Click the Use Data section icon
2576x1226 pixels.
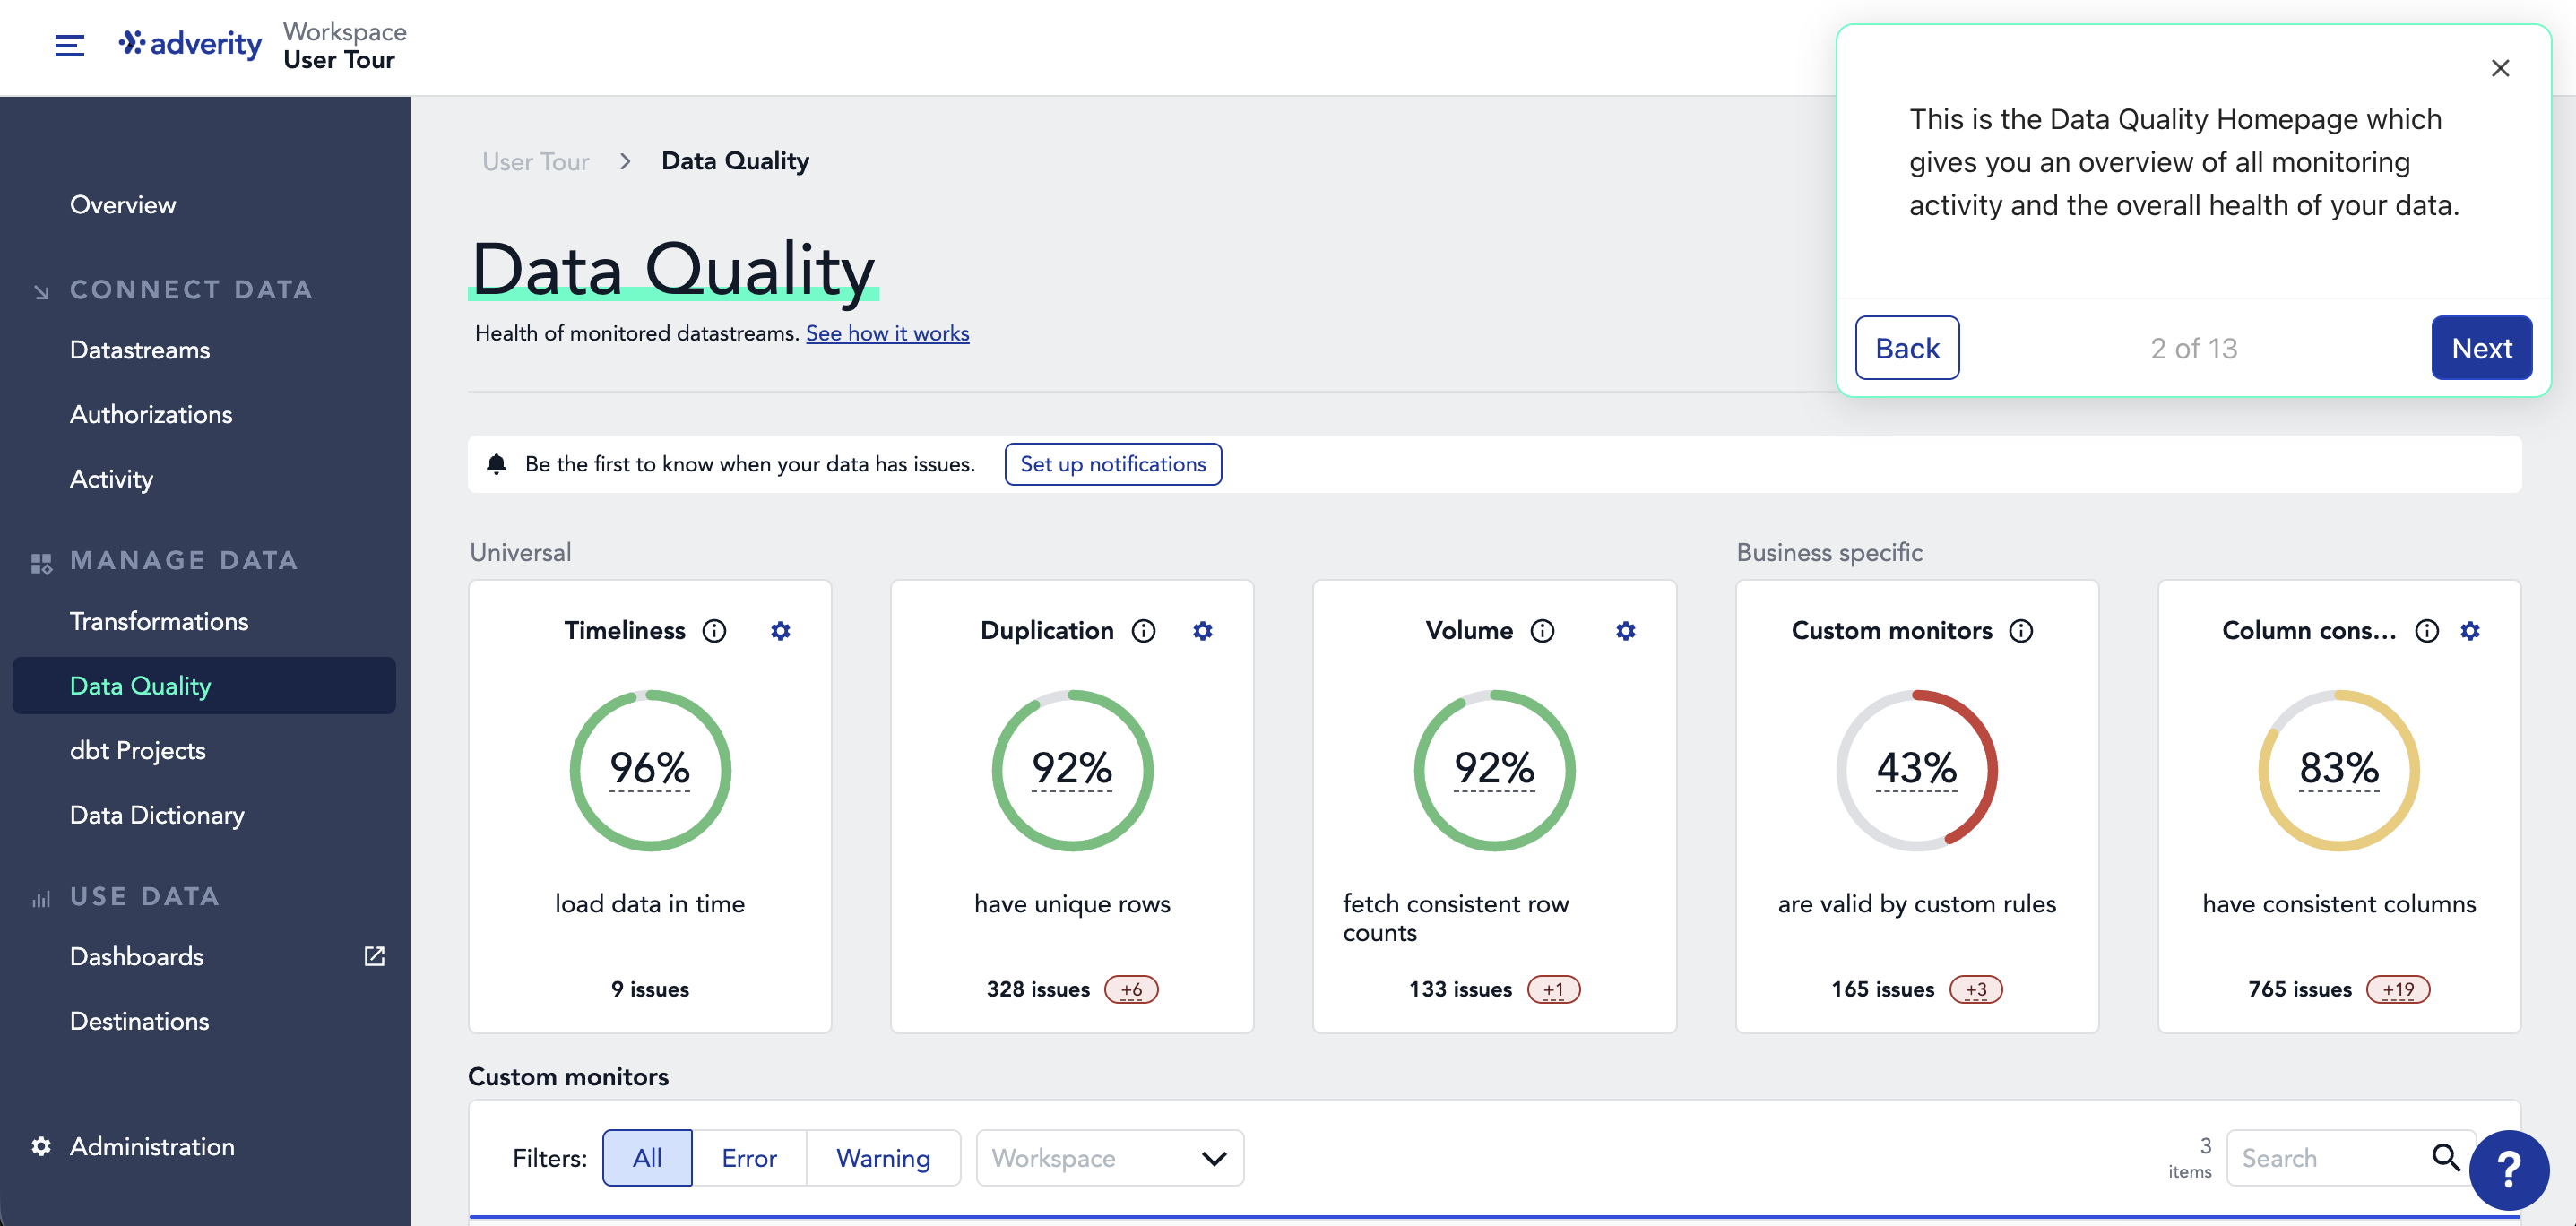(41, 899)
